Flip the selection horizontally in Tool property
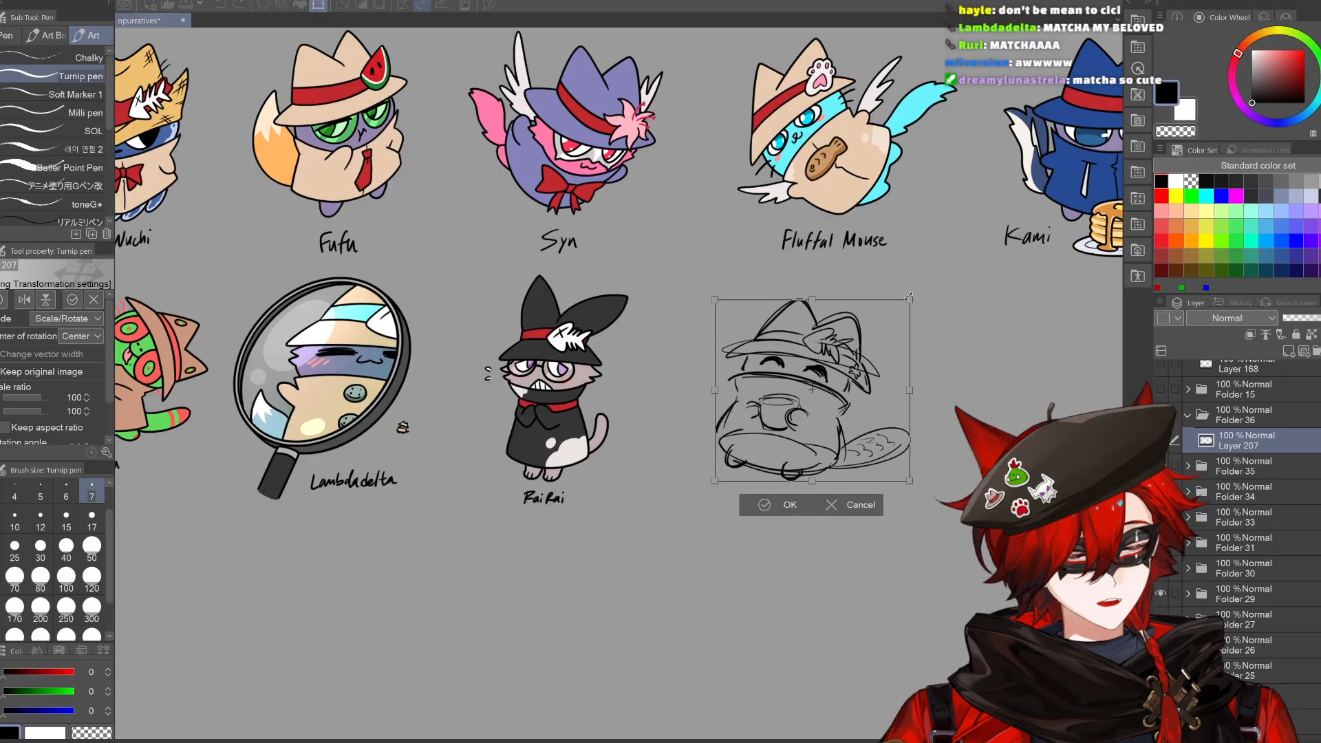 (24, 300)
